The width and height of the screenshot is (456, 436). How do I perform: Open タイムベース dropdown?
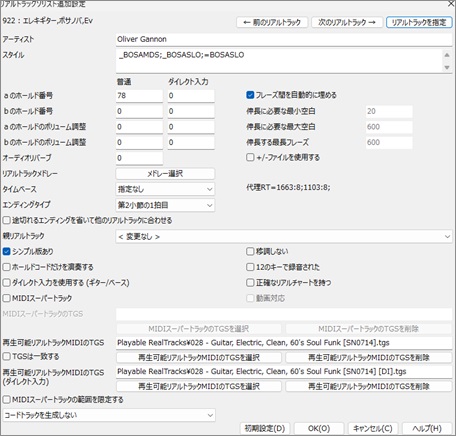coord(165,189)
